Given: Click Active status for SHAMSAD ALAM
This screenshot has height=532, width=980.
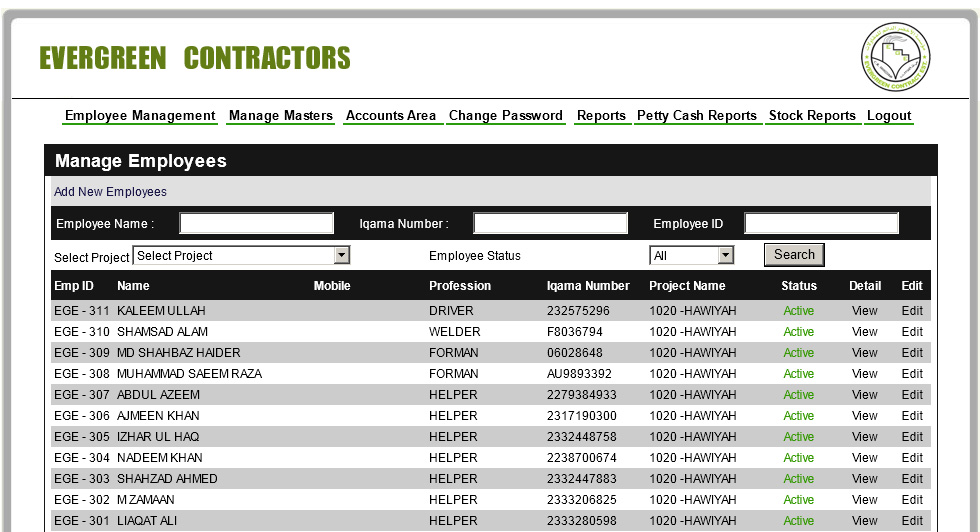Looking at the screenshot, I should pyautogui.click(x=799, y=332).
